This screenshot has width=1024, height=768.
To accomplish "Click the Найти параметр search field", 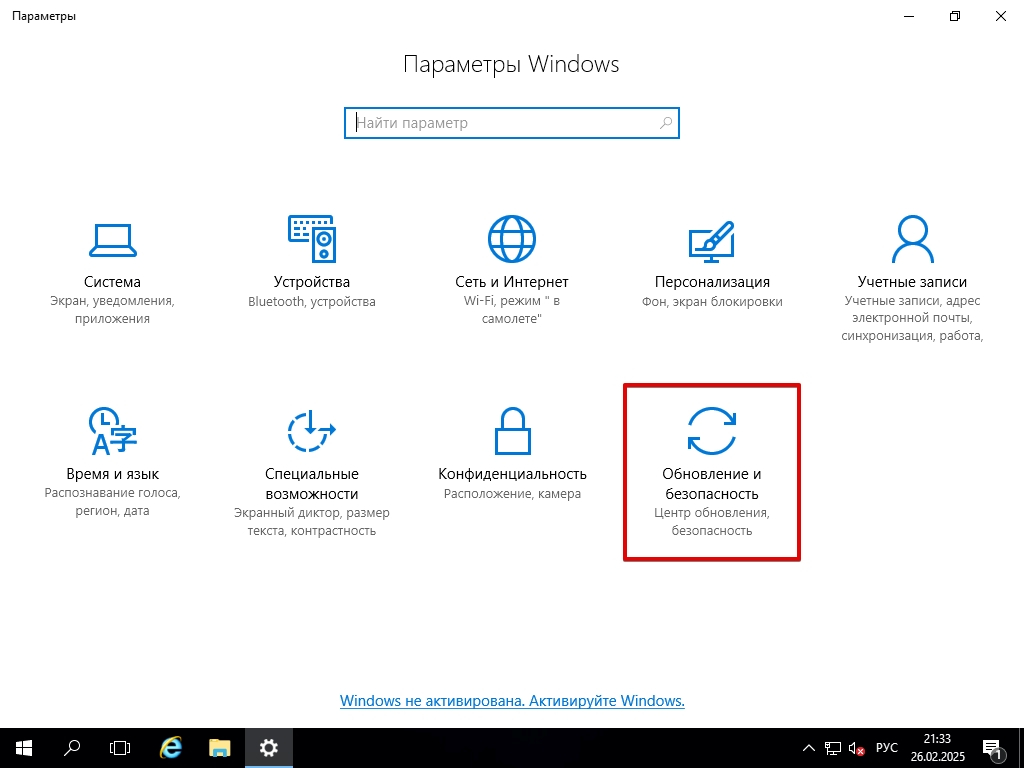I will [512, 123].
